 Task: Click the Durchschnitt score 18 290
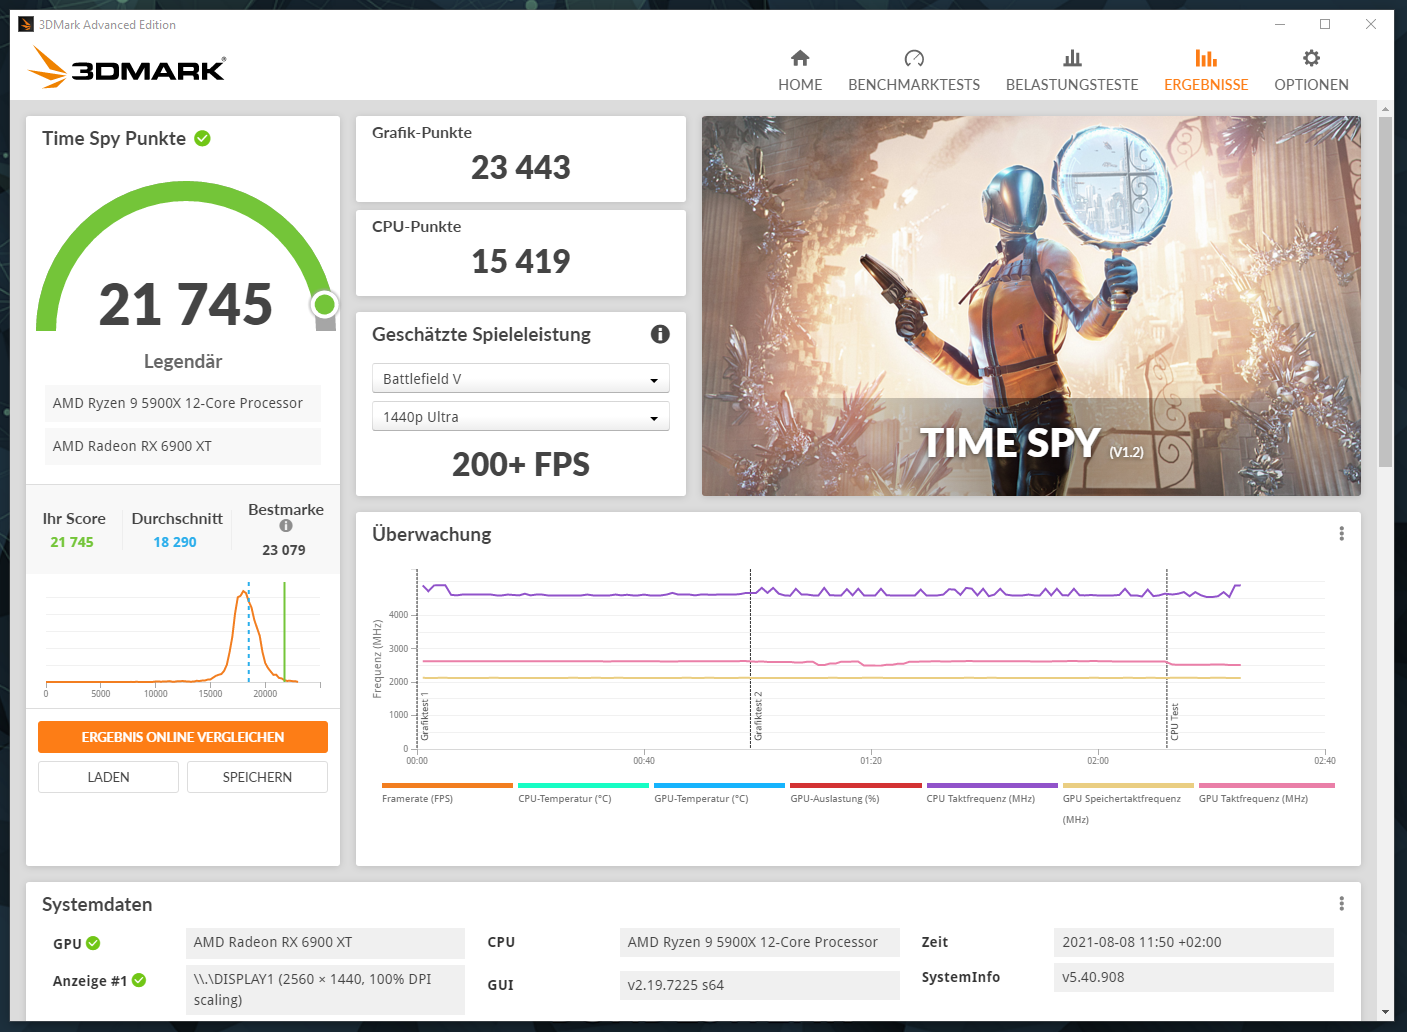175,542
